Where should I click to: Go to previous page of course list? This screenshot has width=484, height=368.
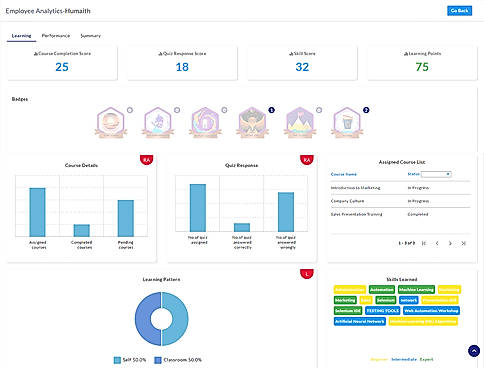(437, 243)
